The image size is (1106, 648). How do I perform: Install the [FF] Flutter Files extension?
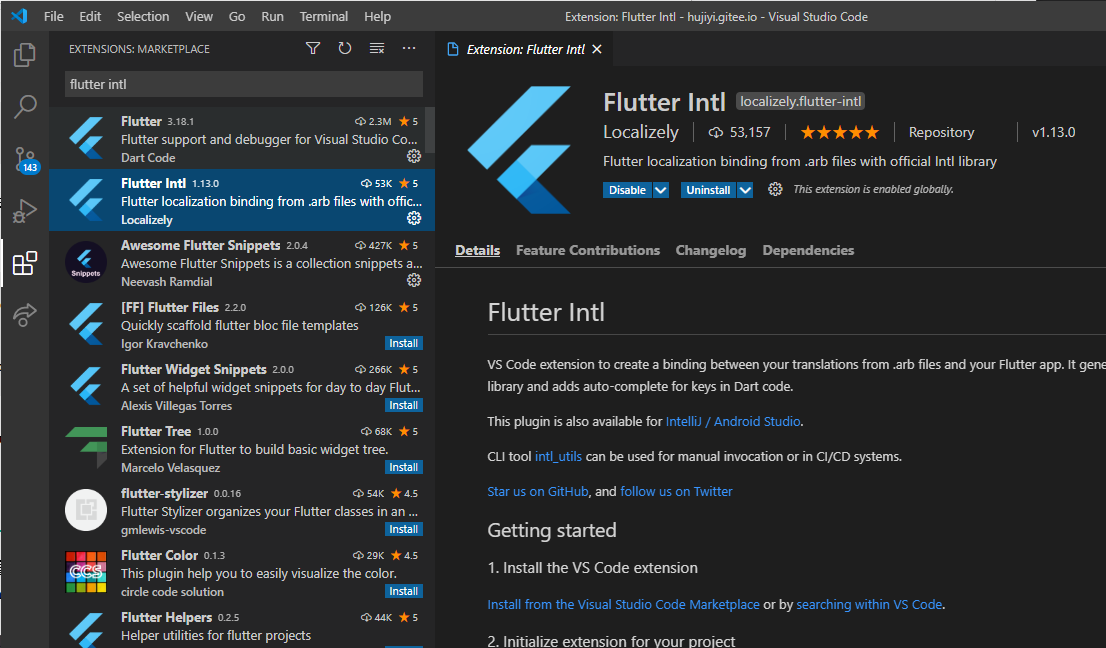pyautogui.click(x=403, y=343)
